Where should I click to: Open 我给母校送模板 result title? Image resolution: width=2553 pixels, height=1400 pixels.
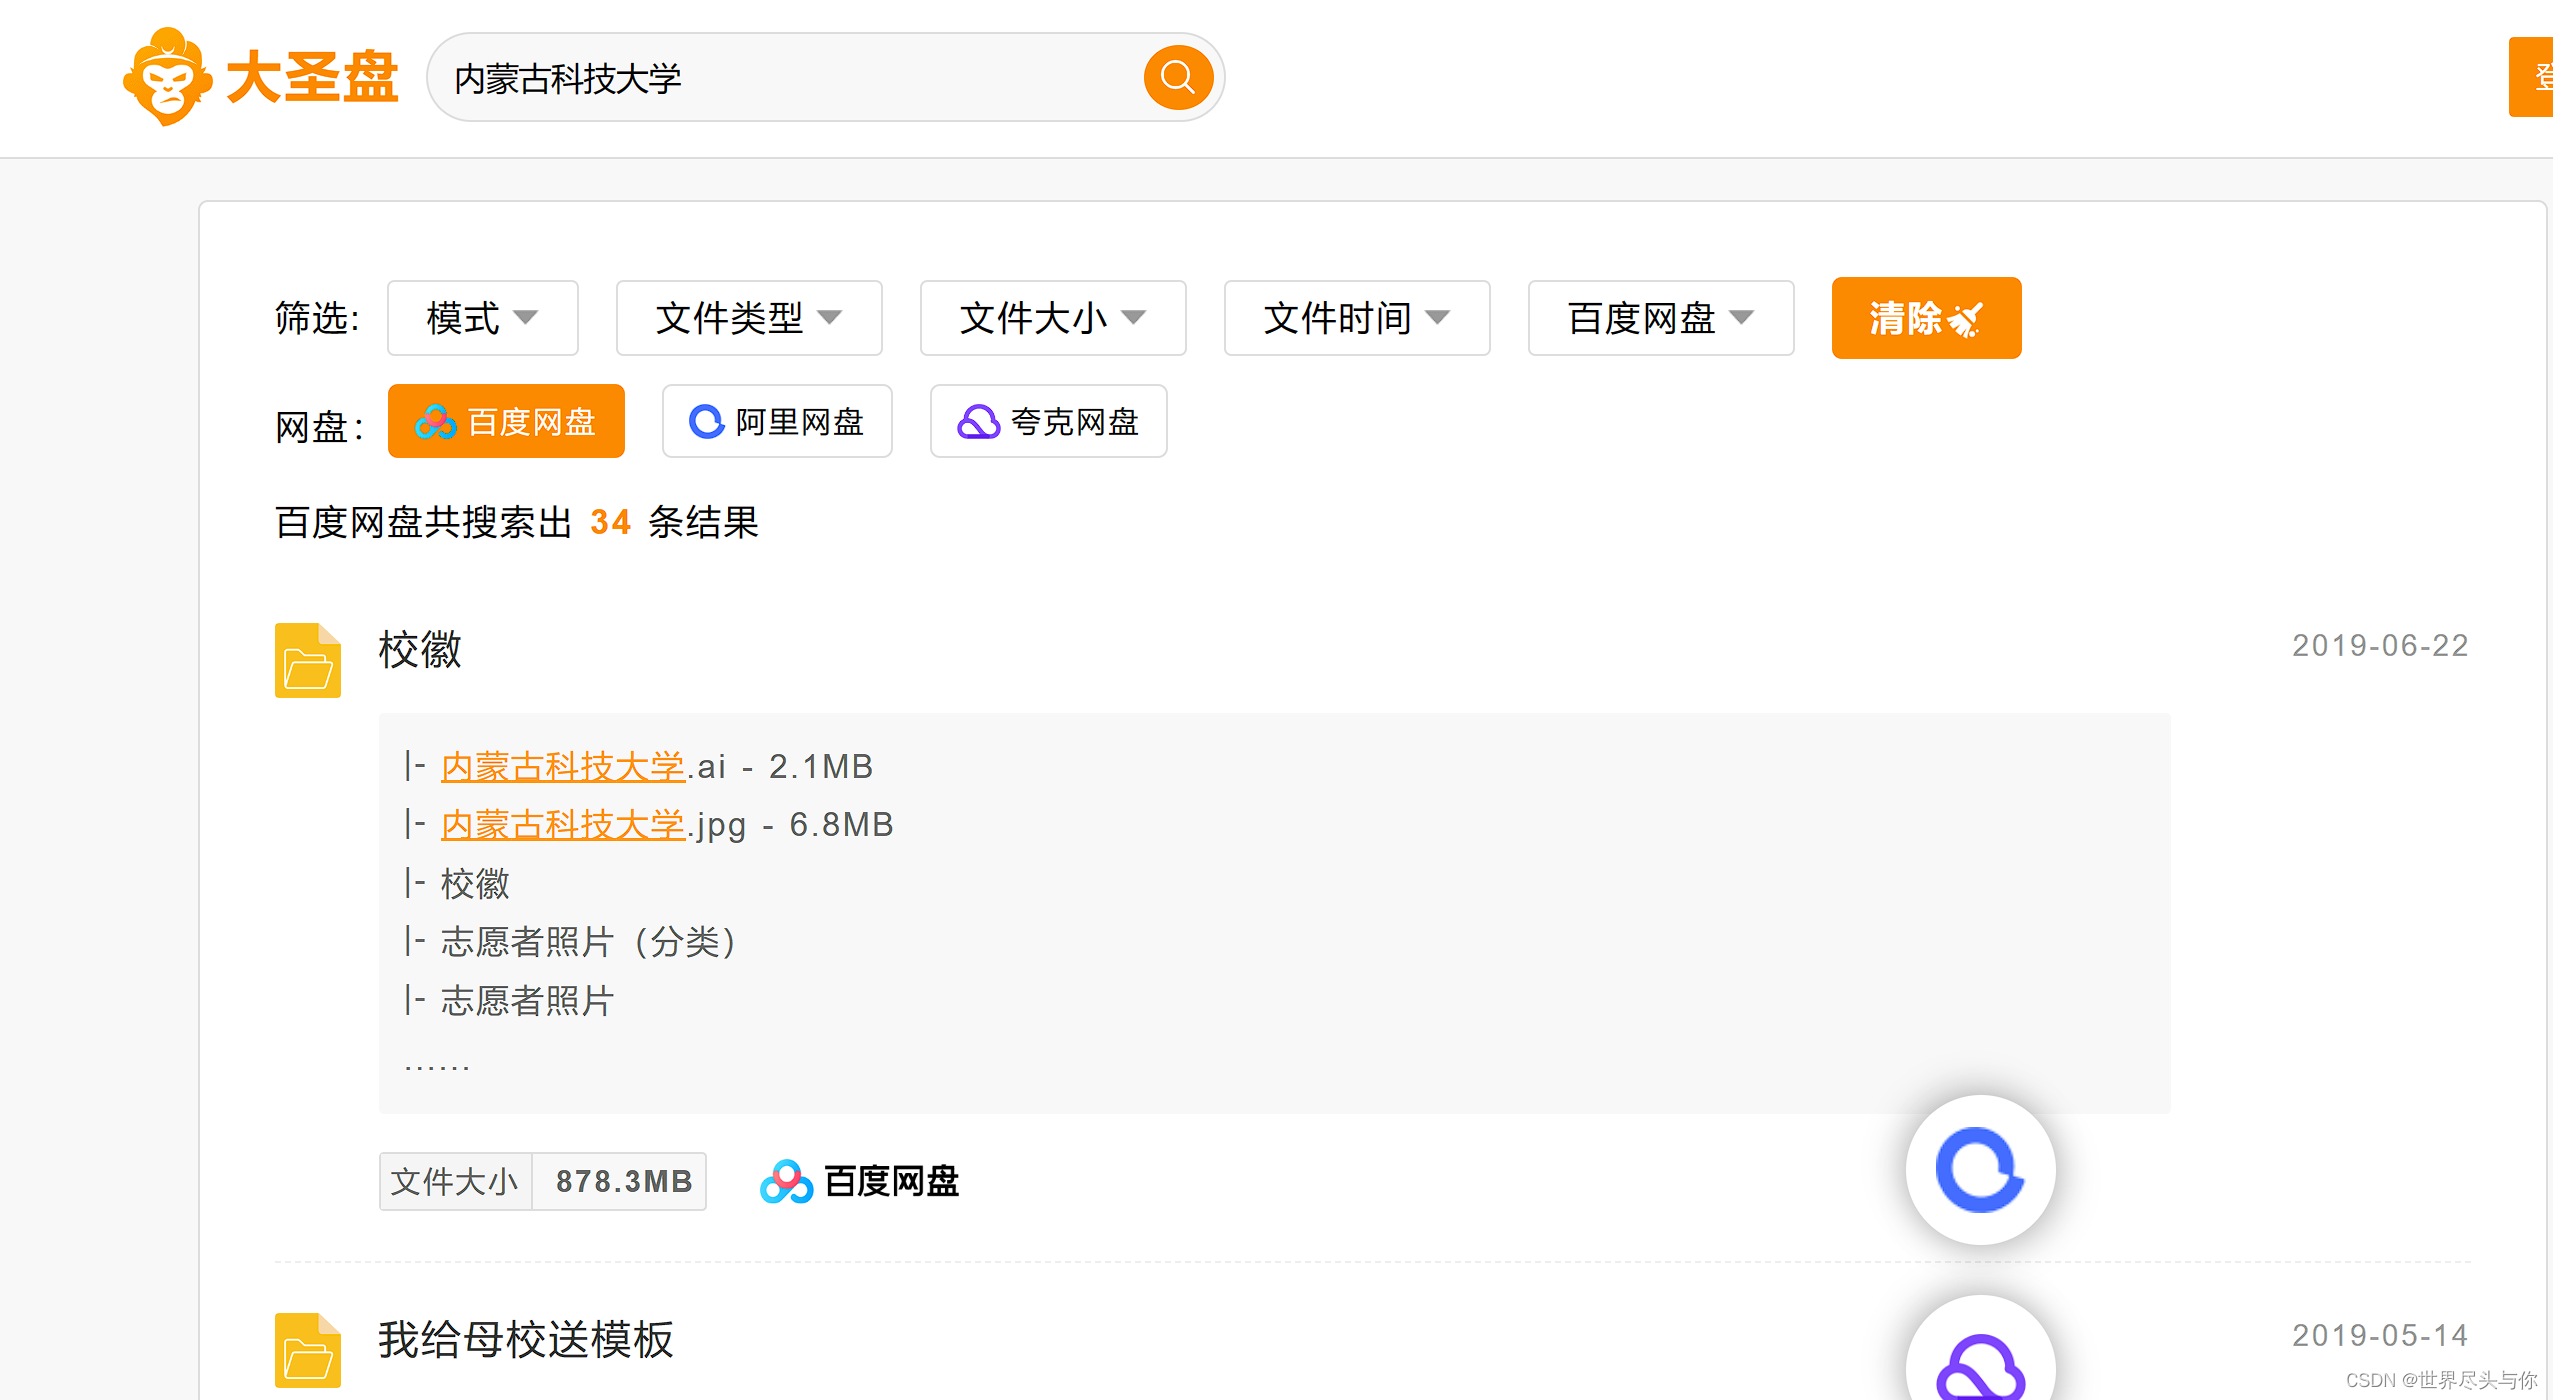[526, 1339]
